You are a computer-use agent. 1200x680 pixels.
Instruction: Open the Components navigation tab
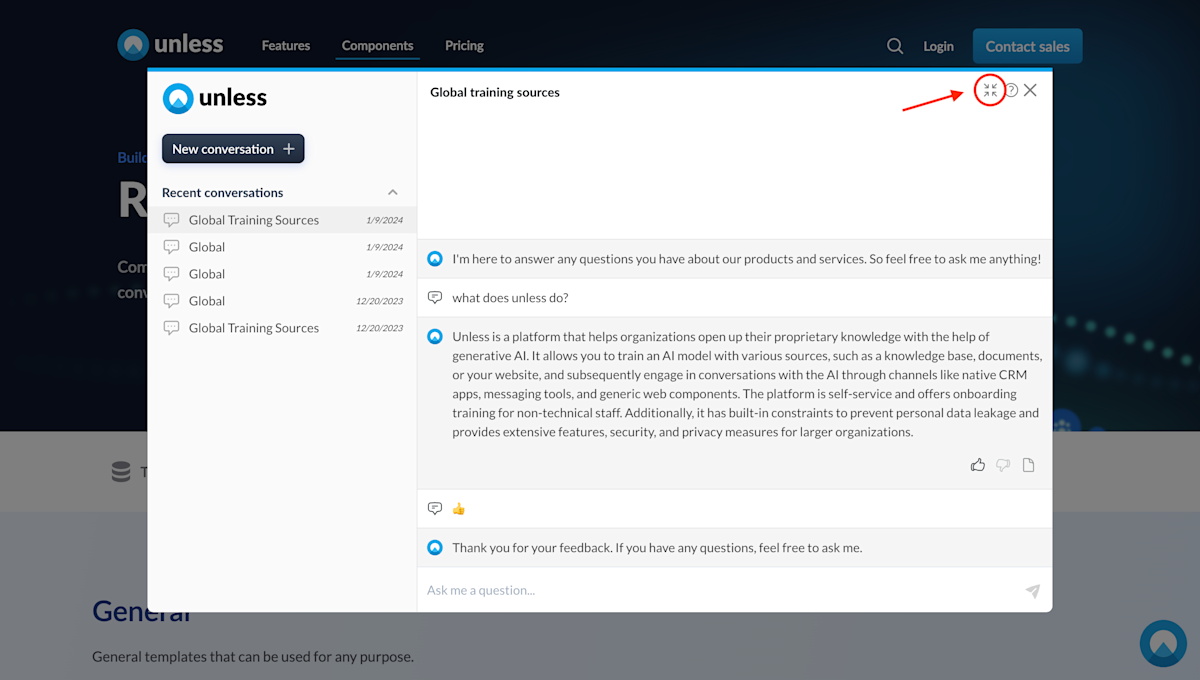[x=377, y=45]
